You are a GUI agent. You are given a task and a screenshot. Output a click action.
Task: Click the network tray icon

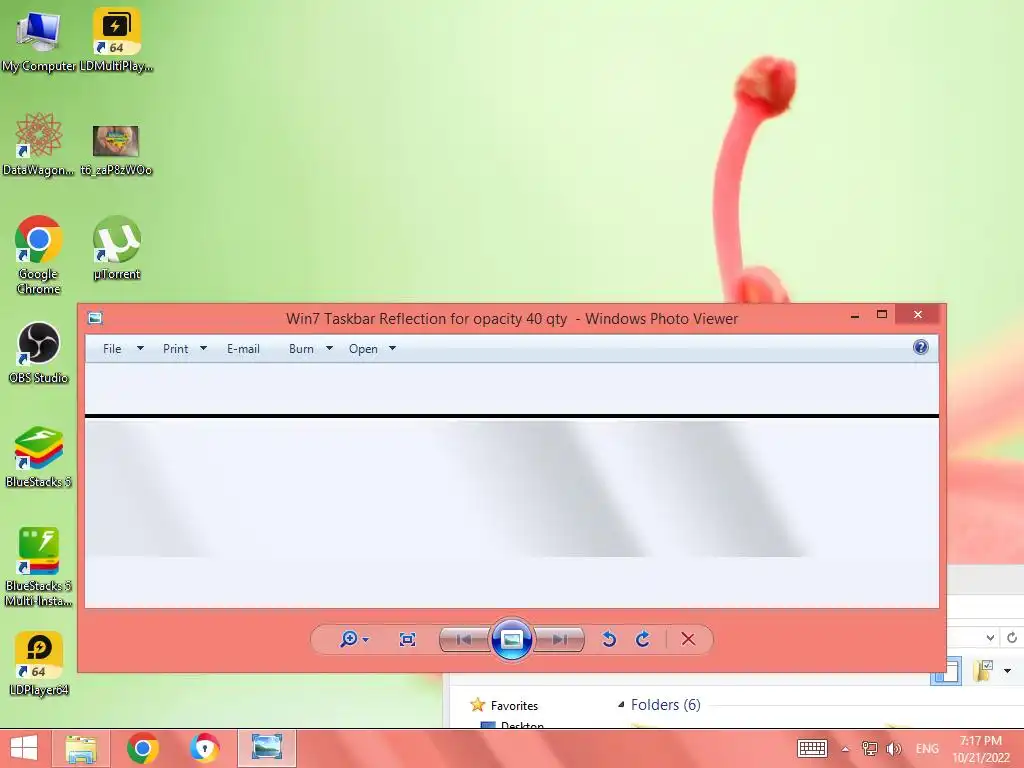point(870,748)
